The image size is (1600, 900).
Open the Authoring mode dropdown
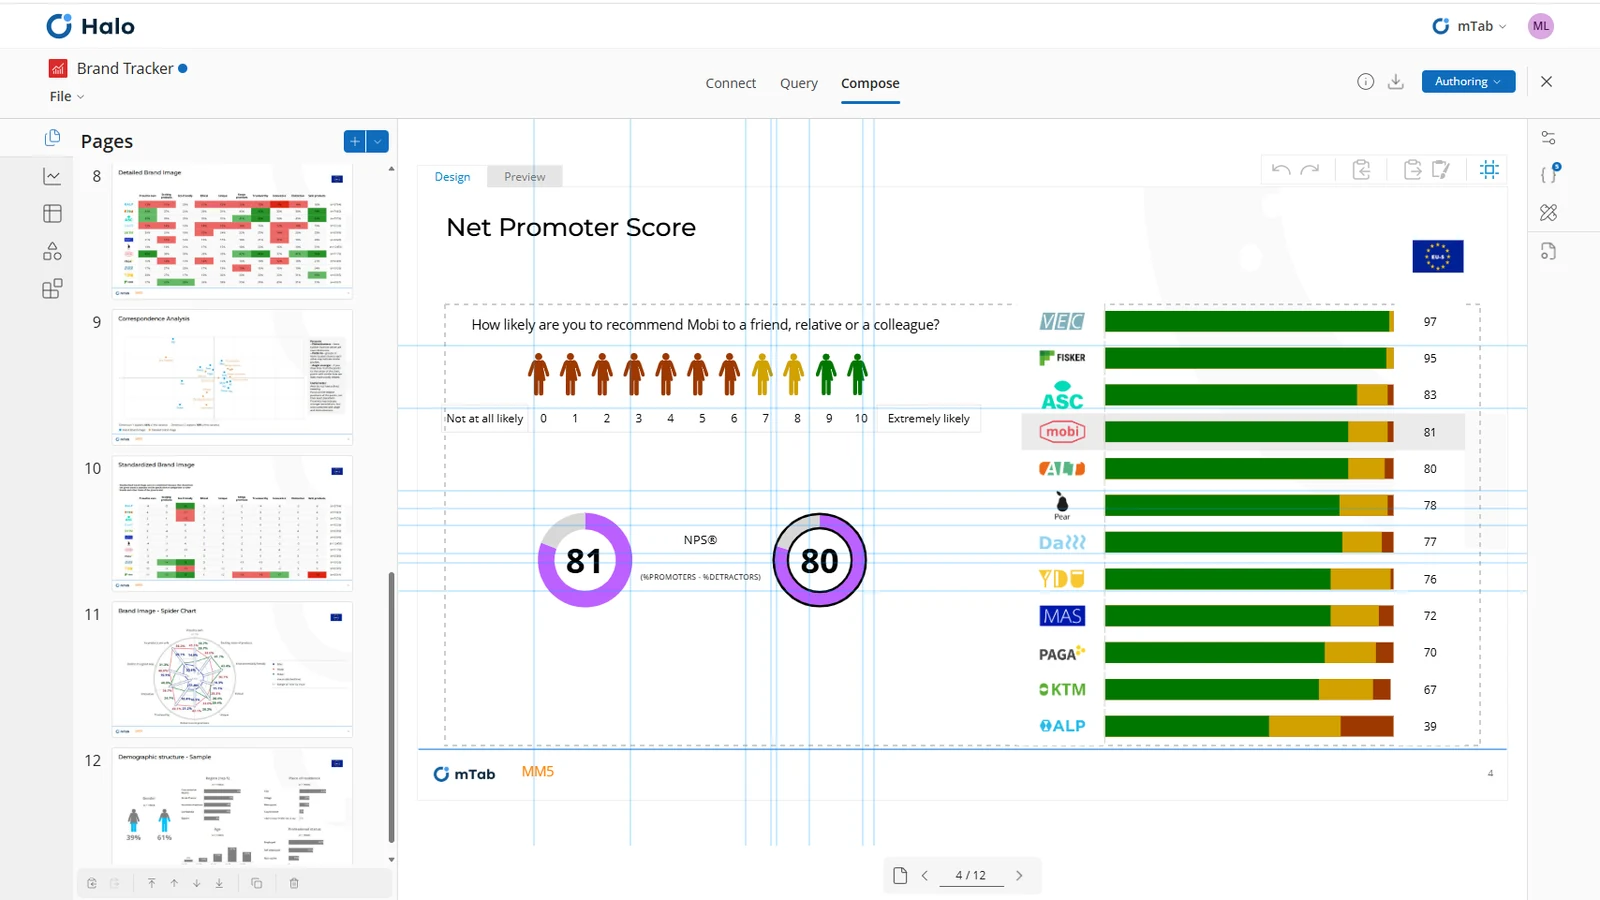1468,82
